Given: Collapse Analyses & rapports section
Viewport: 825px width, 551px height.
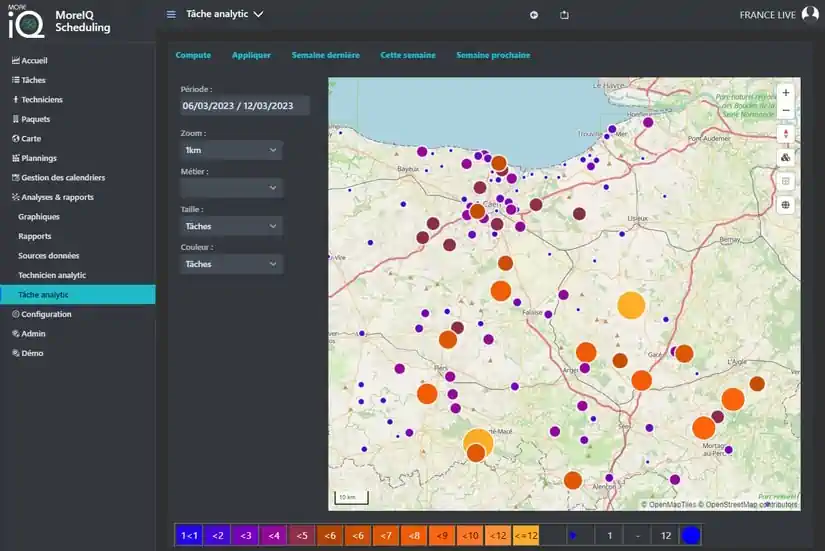Looking at the screenshot, I should 53,197.
